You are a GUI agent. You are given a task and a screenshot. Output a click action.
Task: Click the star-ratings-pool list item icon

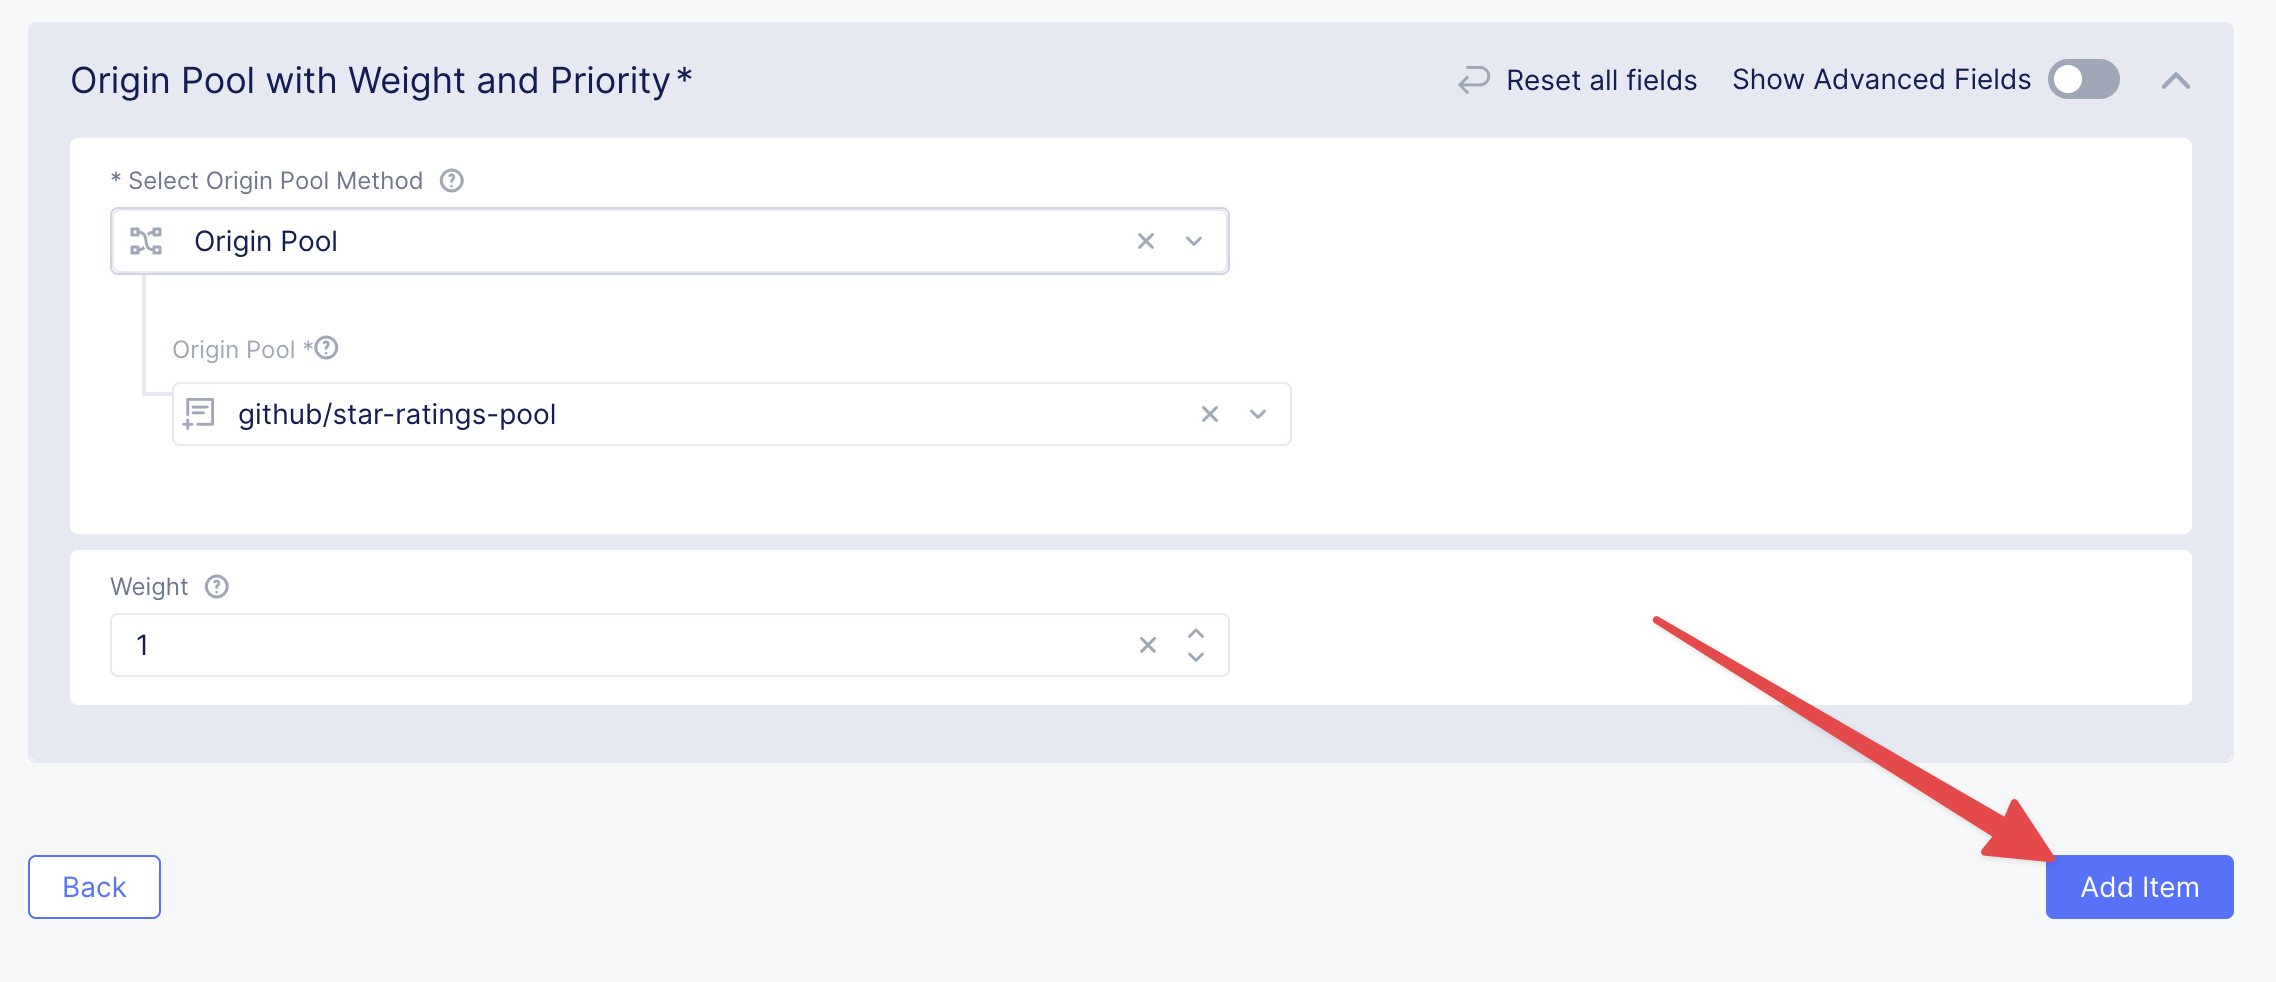click(199, 414)
